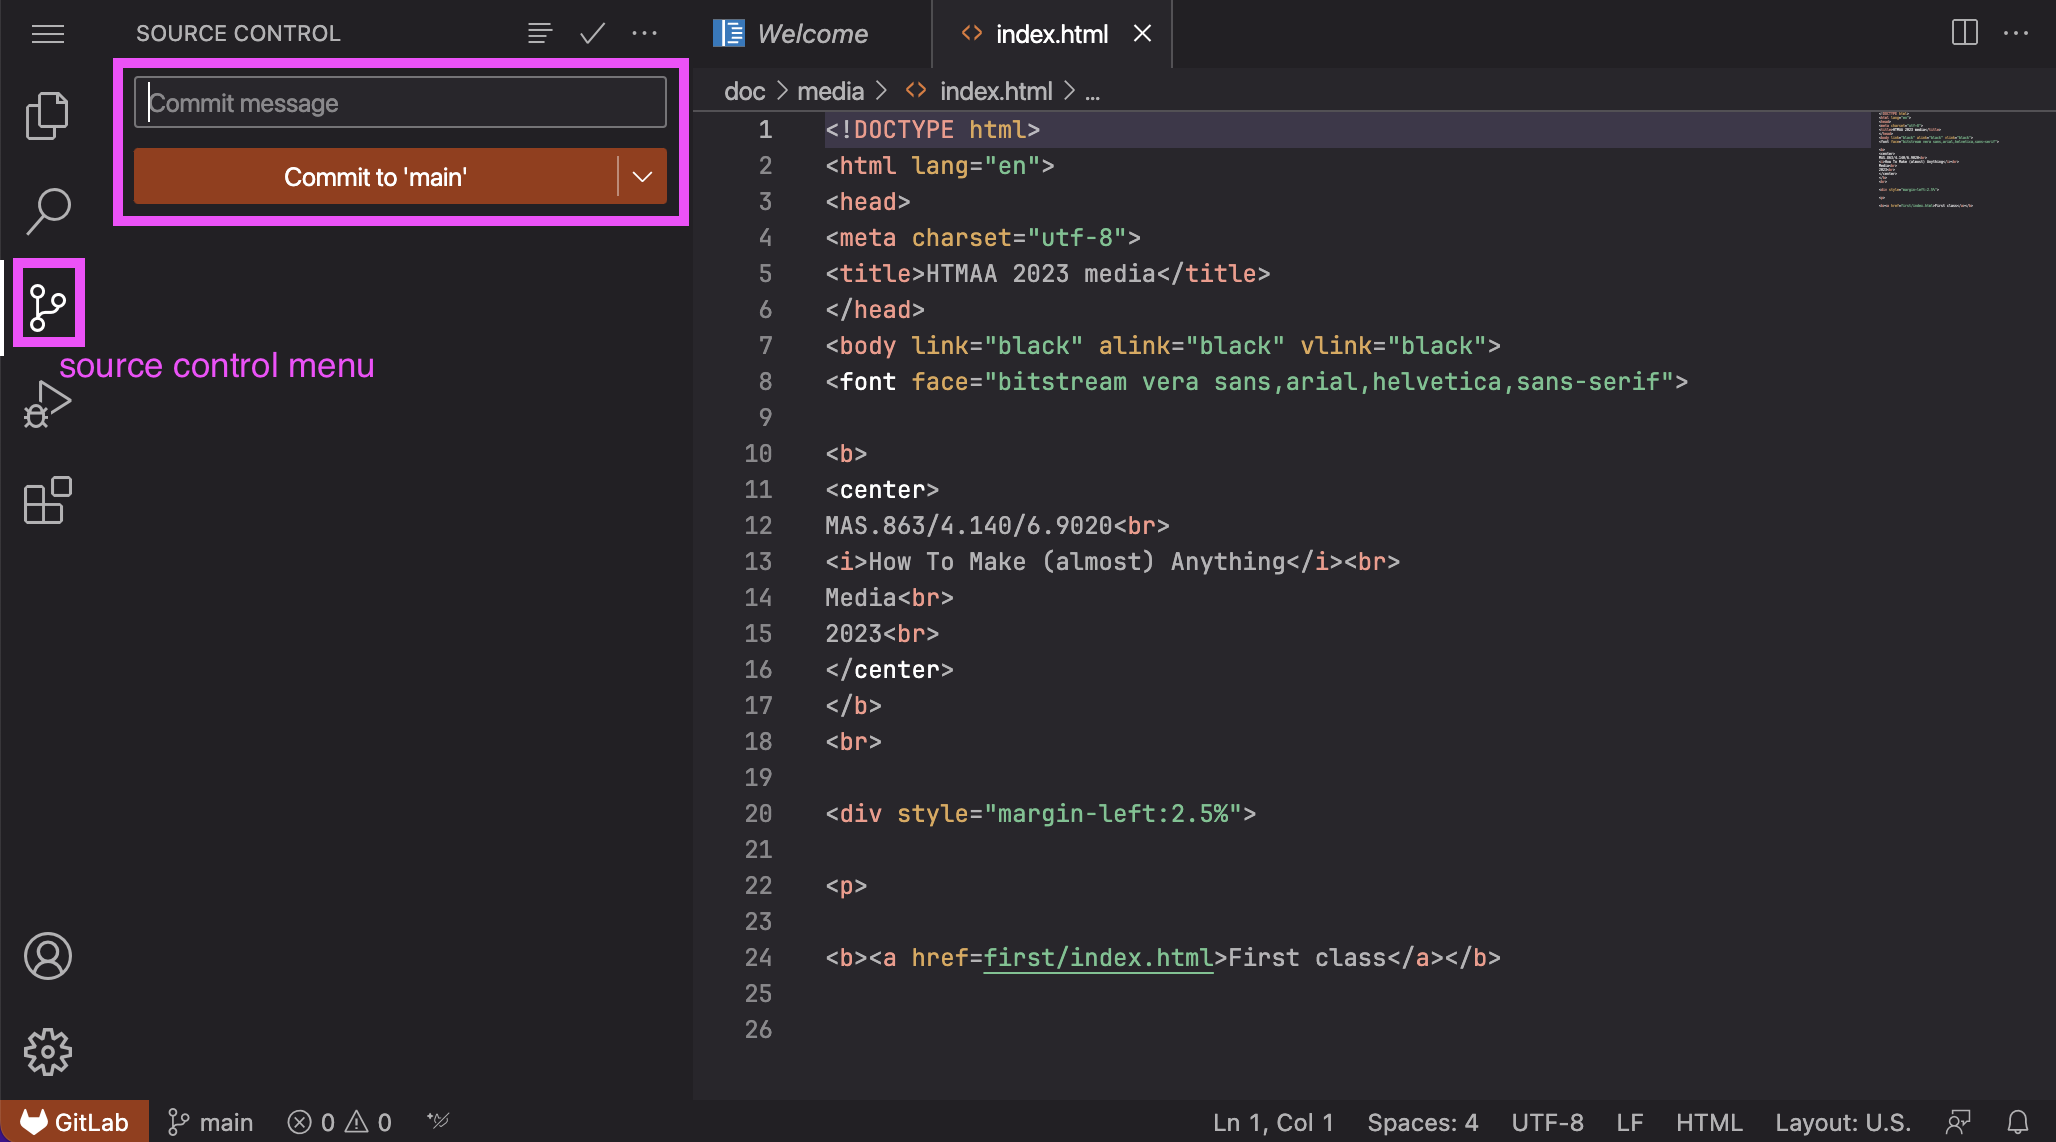
Task: Click the Commit checkmark icon
Action: tap(593, 34)
